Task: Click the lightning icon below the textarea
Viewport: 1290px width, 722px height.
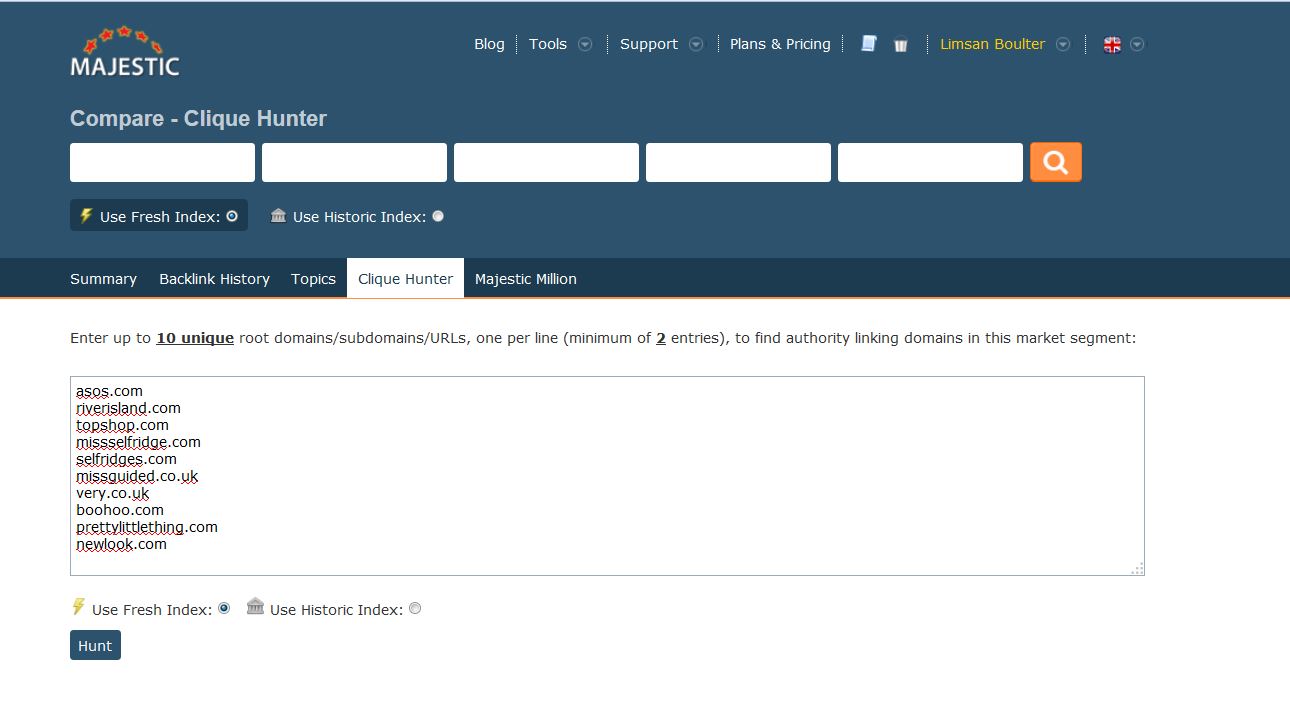Action: tap(78, 607)
